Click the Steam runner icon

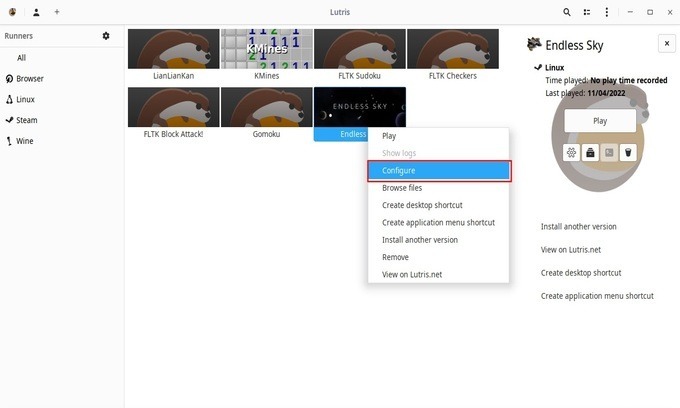tap(9, 120)
